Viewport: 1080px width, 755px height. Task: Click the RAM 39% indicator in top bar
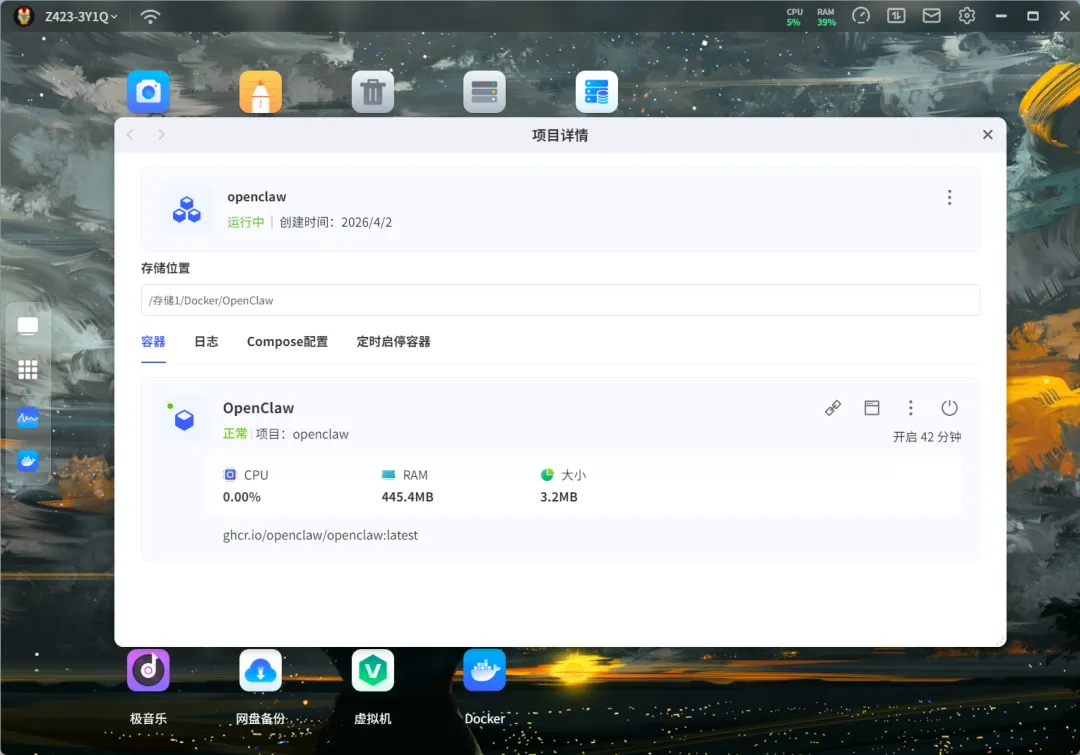pos(826,17)
